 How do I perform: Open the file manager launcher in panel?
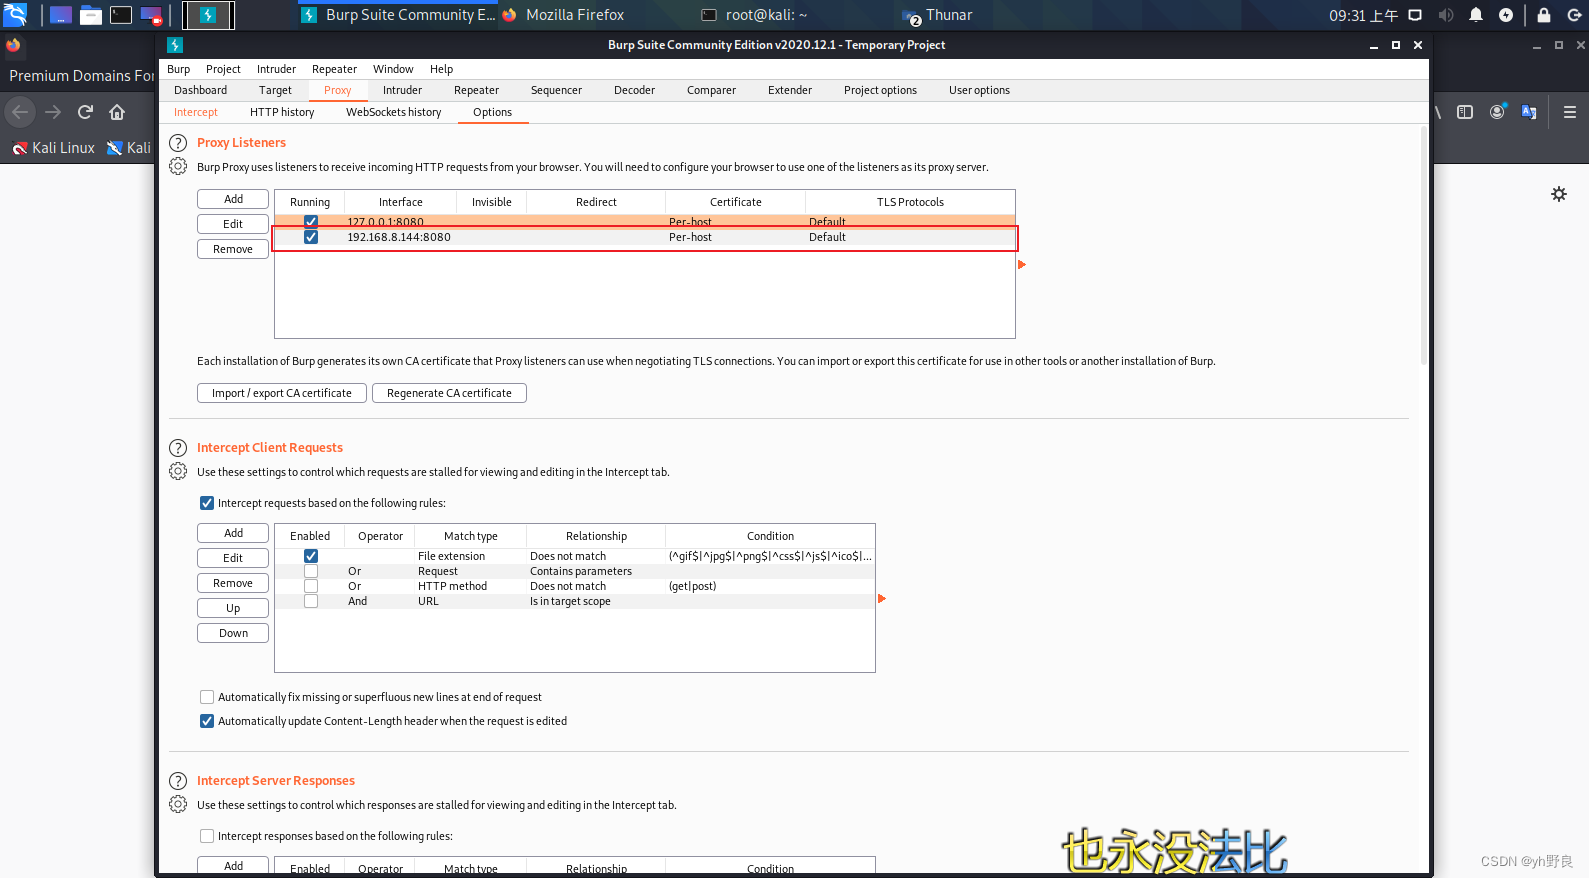(x=91, y=15)
